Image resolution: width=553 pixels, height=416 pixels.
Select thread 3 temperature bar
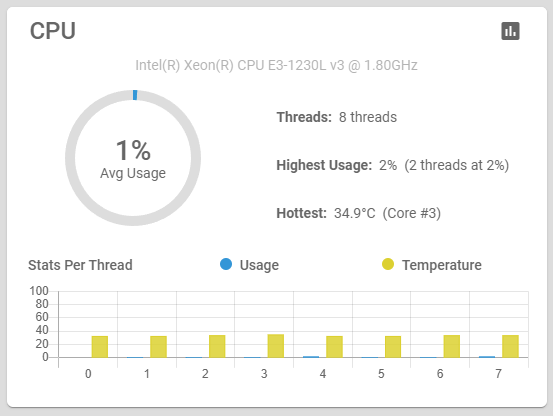276,346
